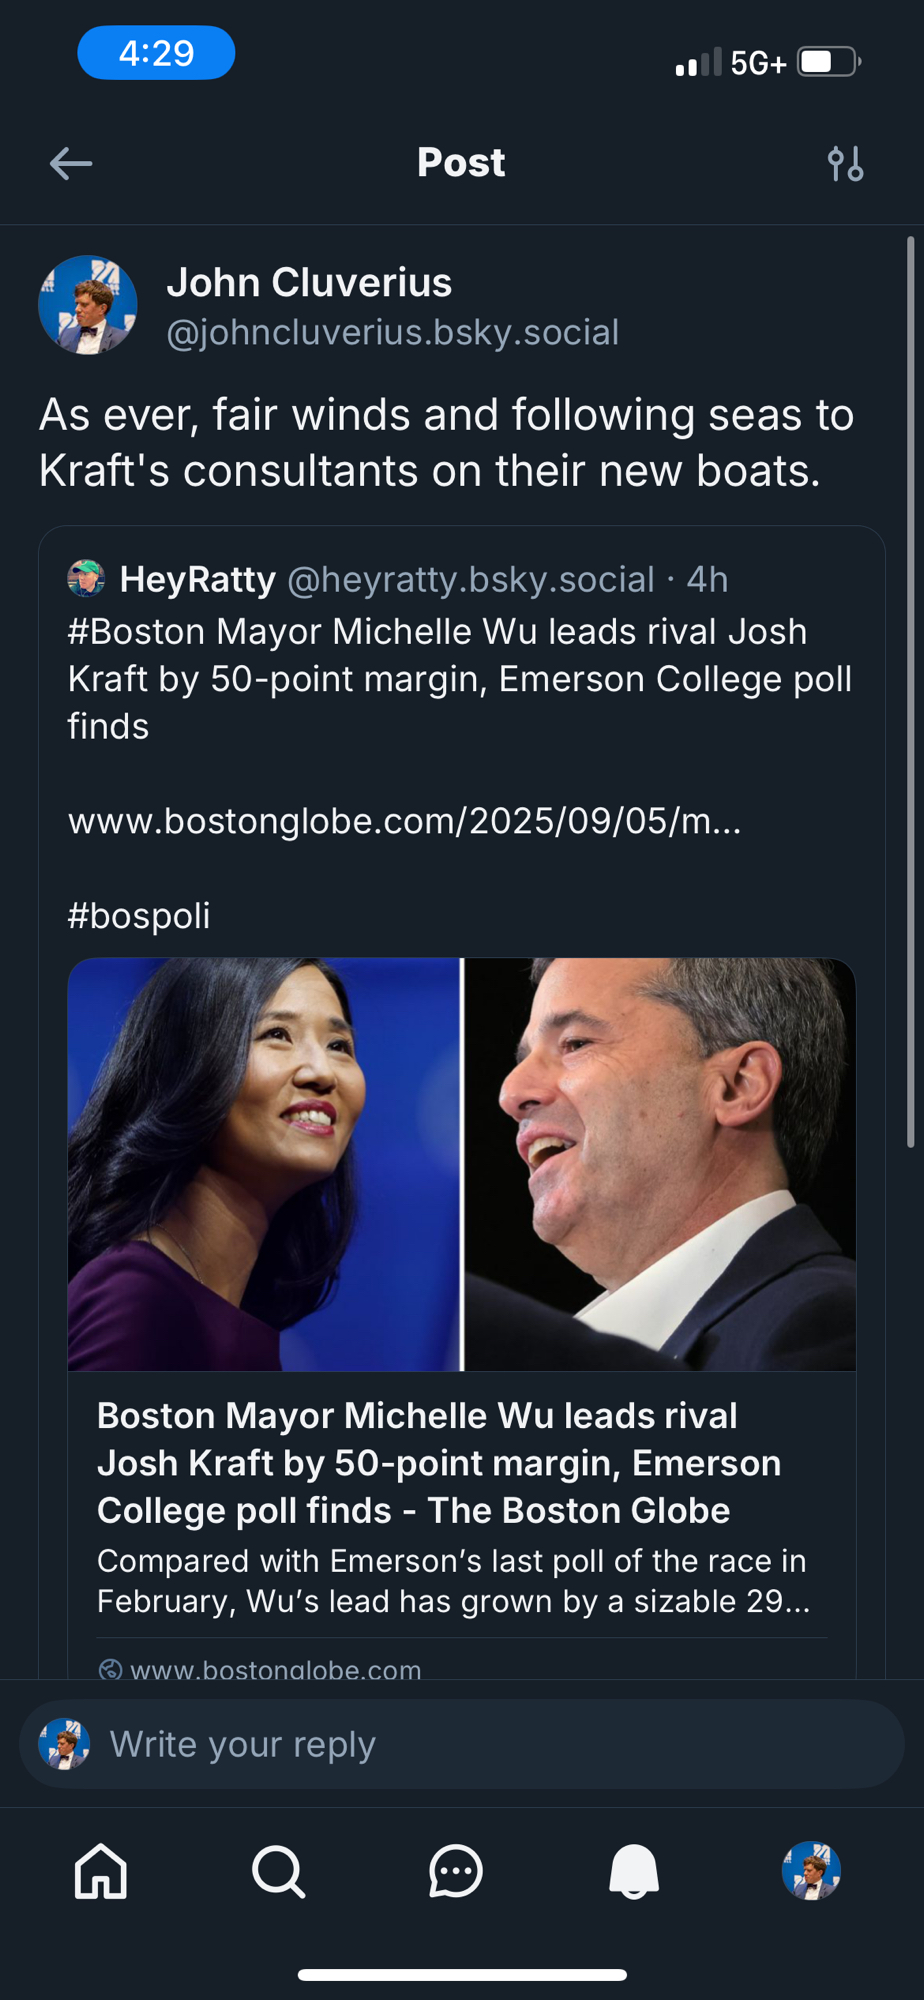This screenshot has width=924, height=2000.
Task: Tap John Cluverius profile avatar
Action: tap(88, 305)
